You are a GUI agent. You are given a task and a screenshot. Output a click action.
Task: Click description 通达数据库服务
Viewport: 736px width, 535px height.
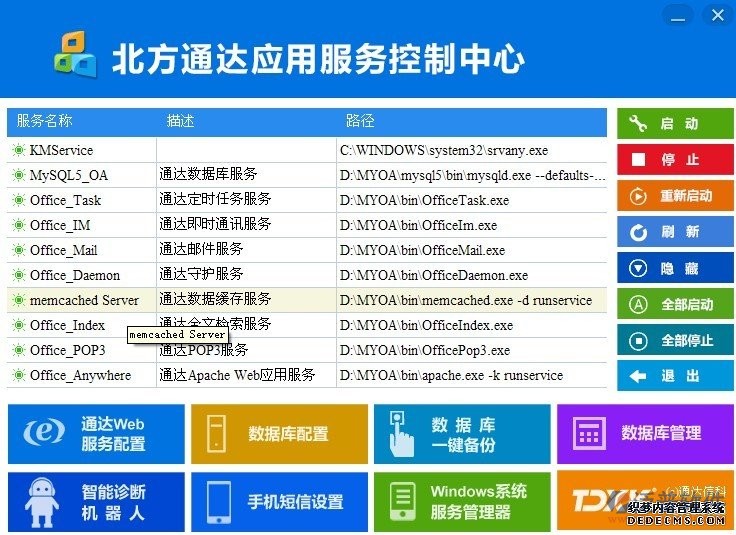click(208, 174)
